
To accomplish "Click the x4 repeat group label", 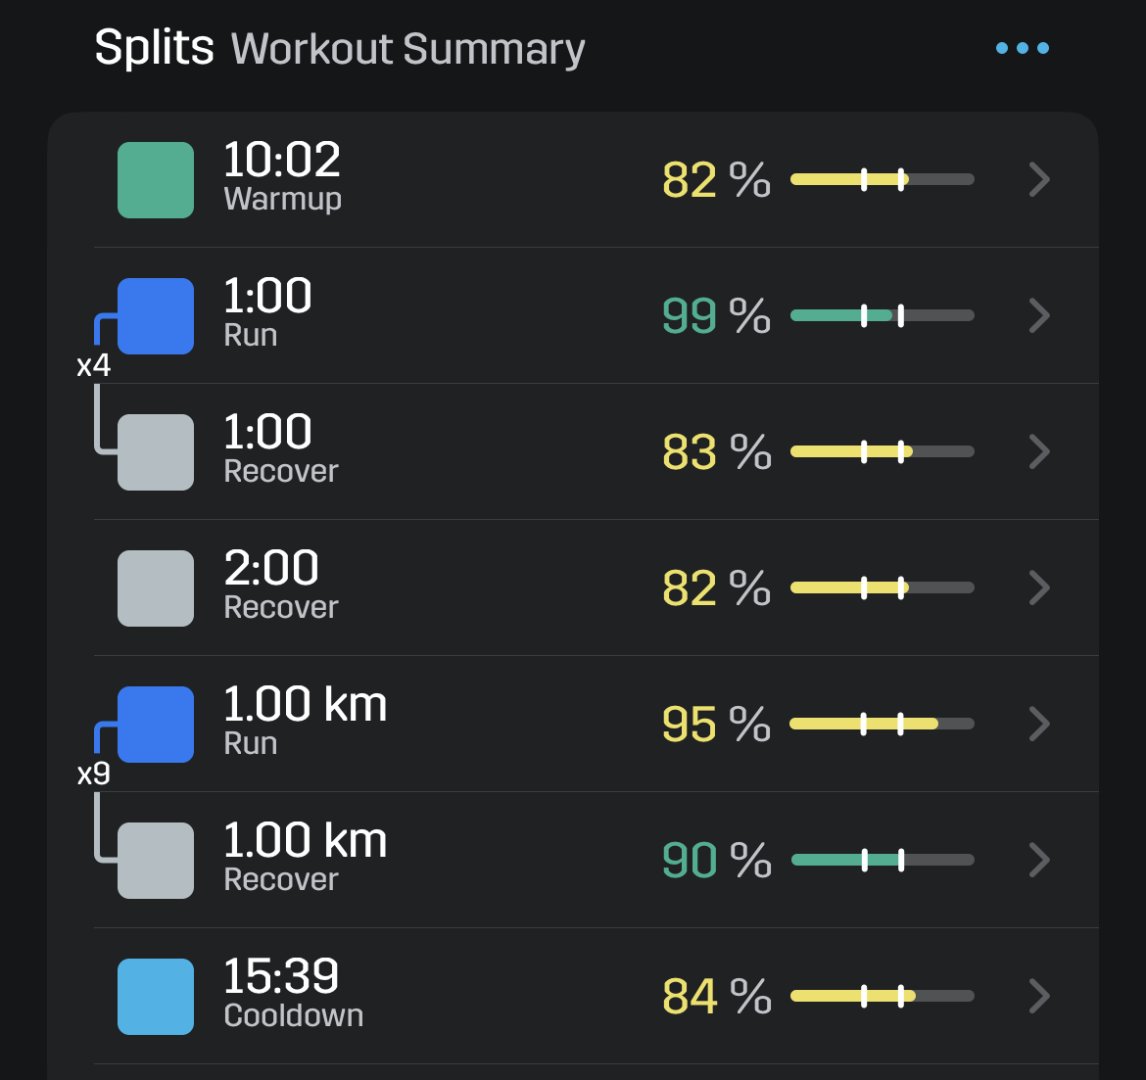I will 94,365.
